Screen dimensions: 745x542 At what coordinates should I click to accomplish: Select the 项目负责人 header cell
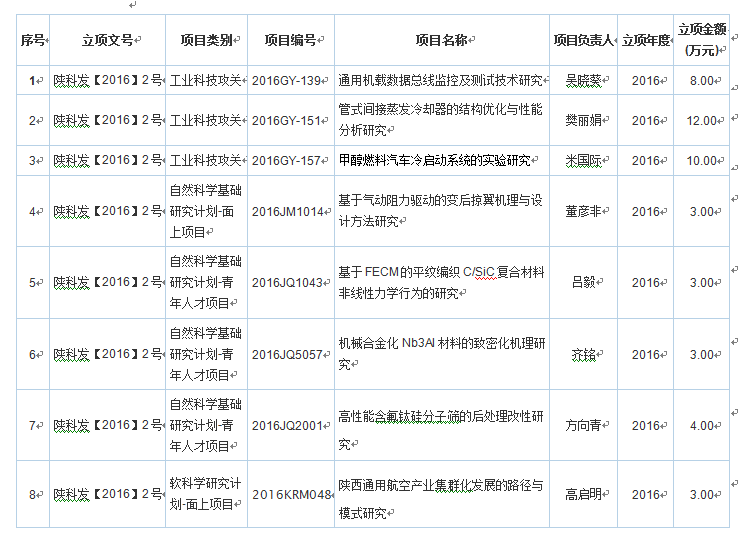(582, 40)
